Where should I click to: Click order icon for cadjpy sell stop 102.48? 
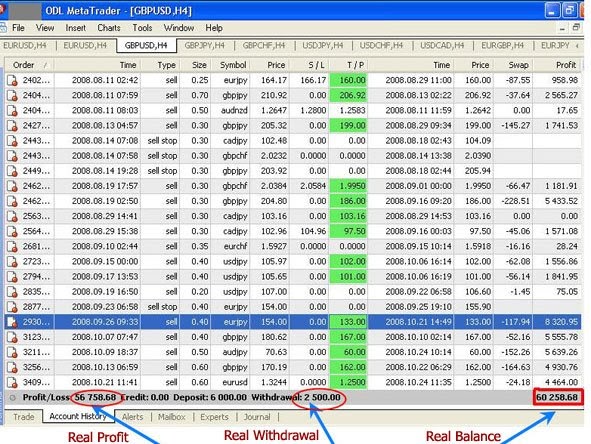click(12, 141)
